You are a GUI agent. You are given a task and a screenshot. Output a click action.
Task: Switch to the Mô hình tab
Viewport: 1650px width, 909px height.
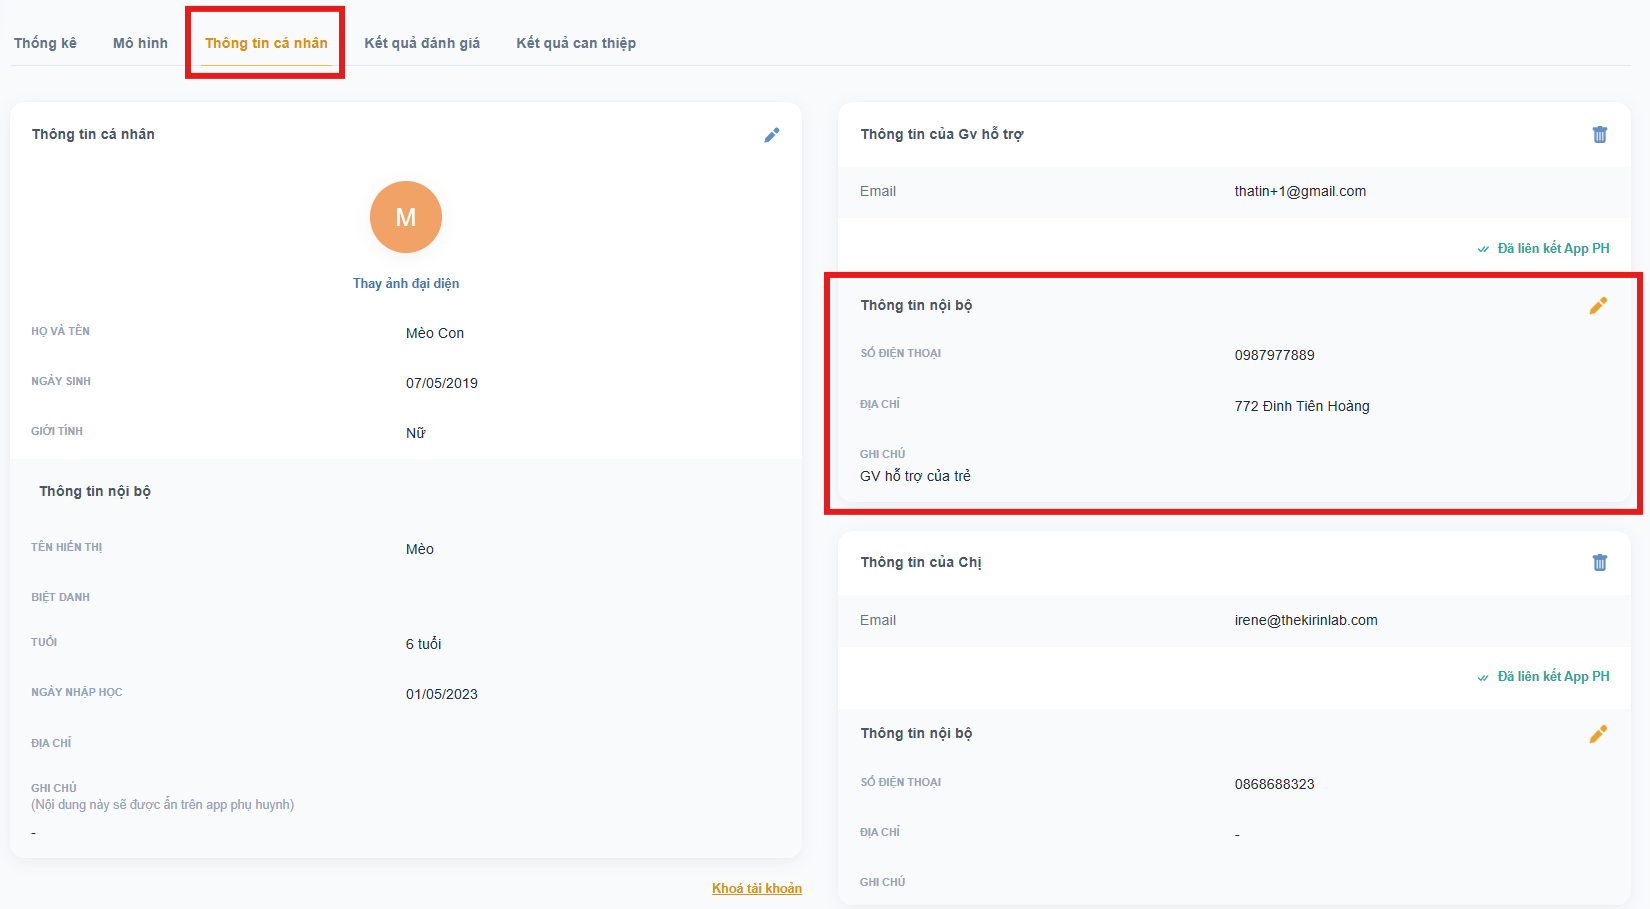pyautogui.click(x=140, y=43)
